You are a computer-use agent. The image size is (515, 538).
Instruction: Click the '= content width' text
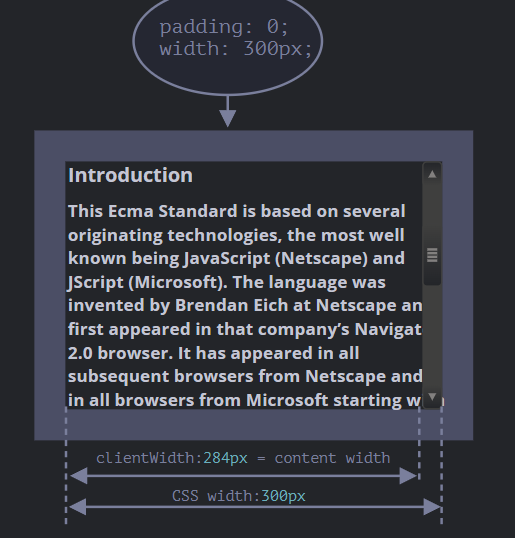pos(324,458)
